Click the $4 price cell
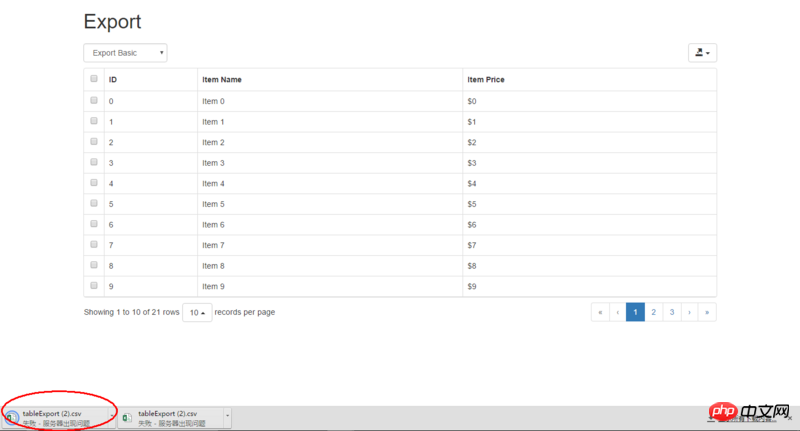The height and width of the screenshot is (431, 800). click(x=589, y=184)
